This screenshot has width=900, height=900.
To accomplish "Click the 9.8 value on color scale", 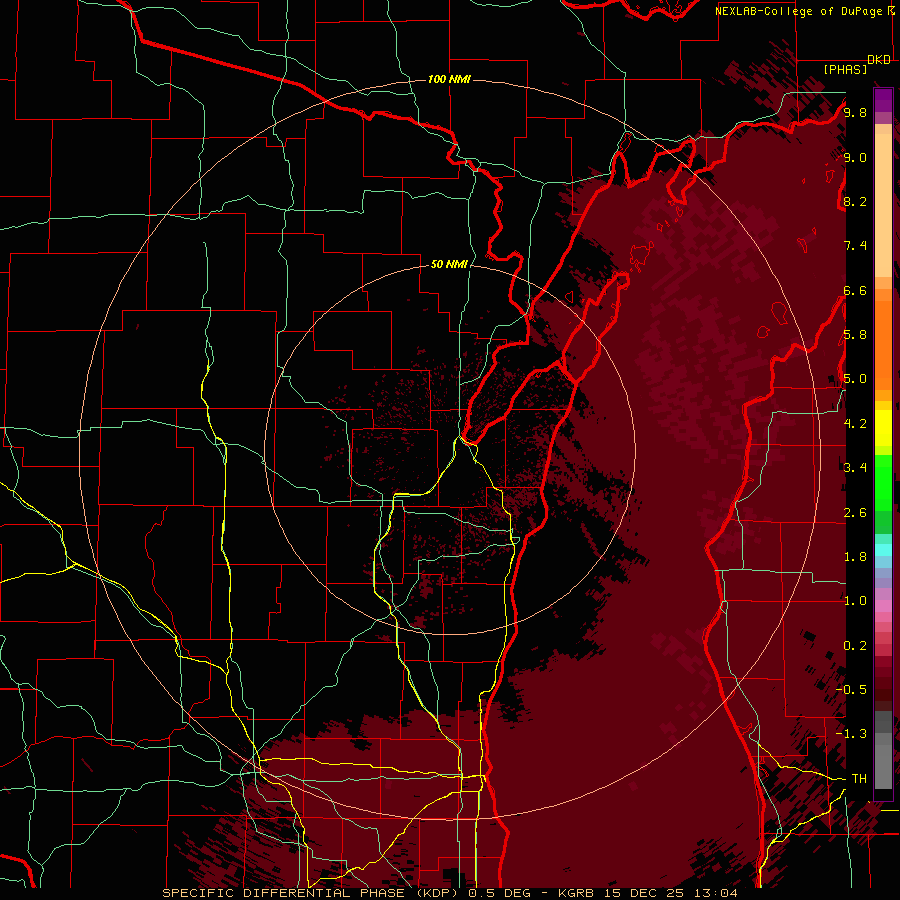I will coord(855,112).
